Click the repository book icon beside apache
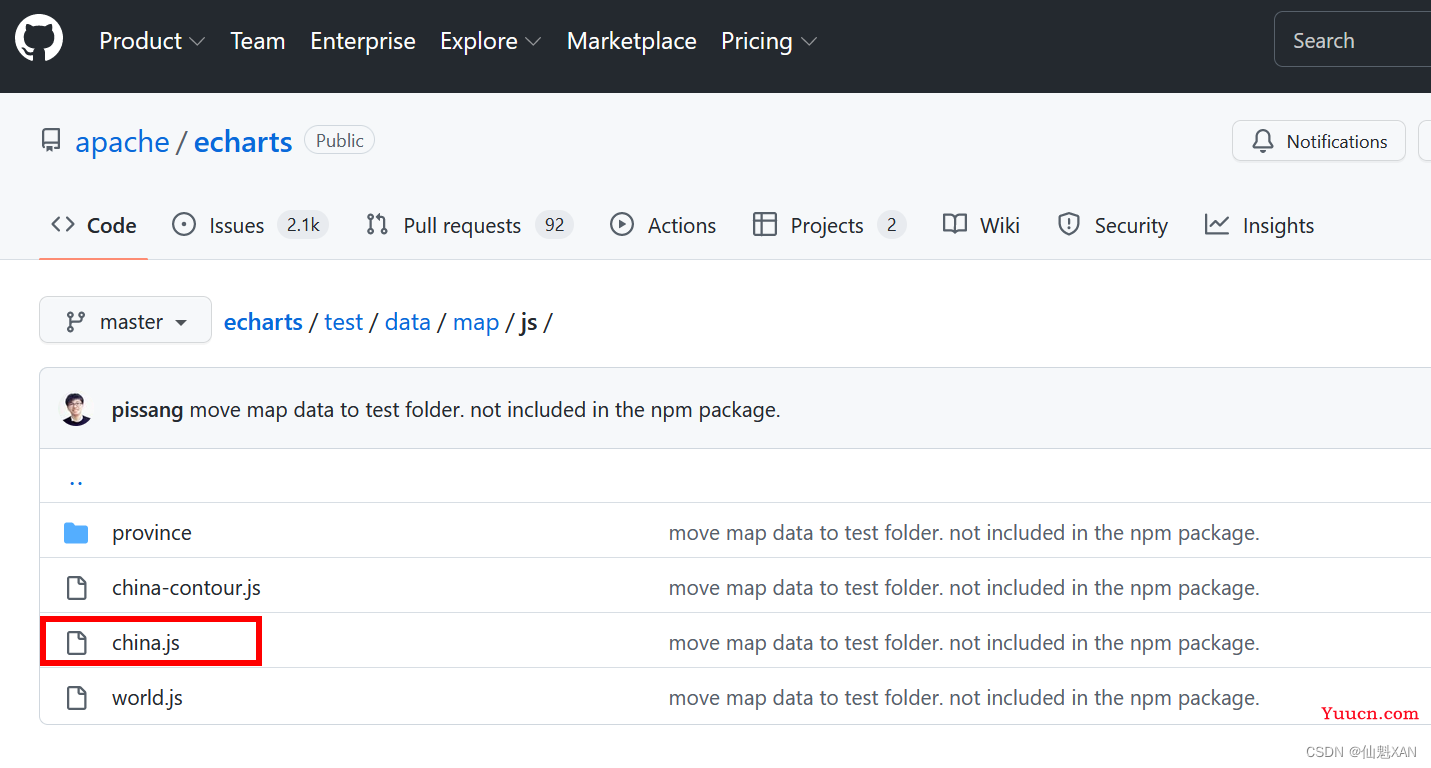 tap(51, 141)
